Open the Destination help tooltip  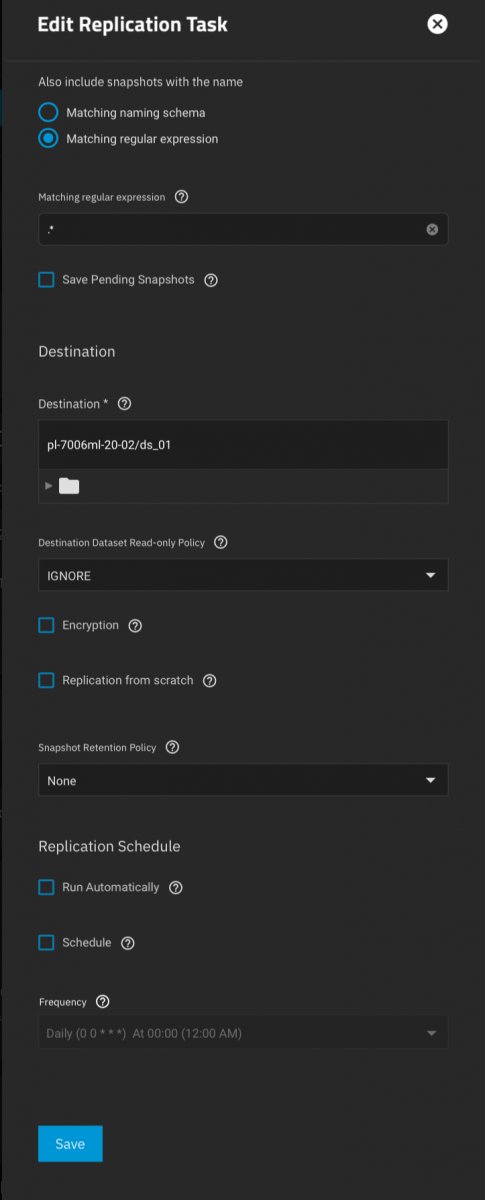click(124, 404)
